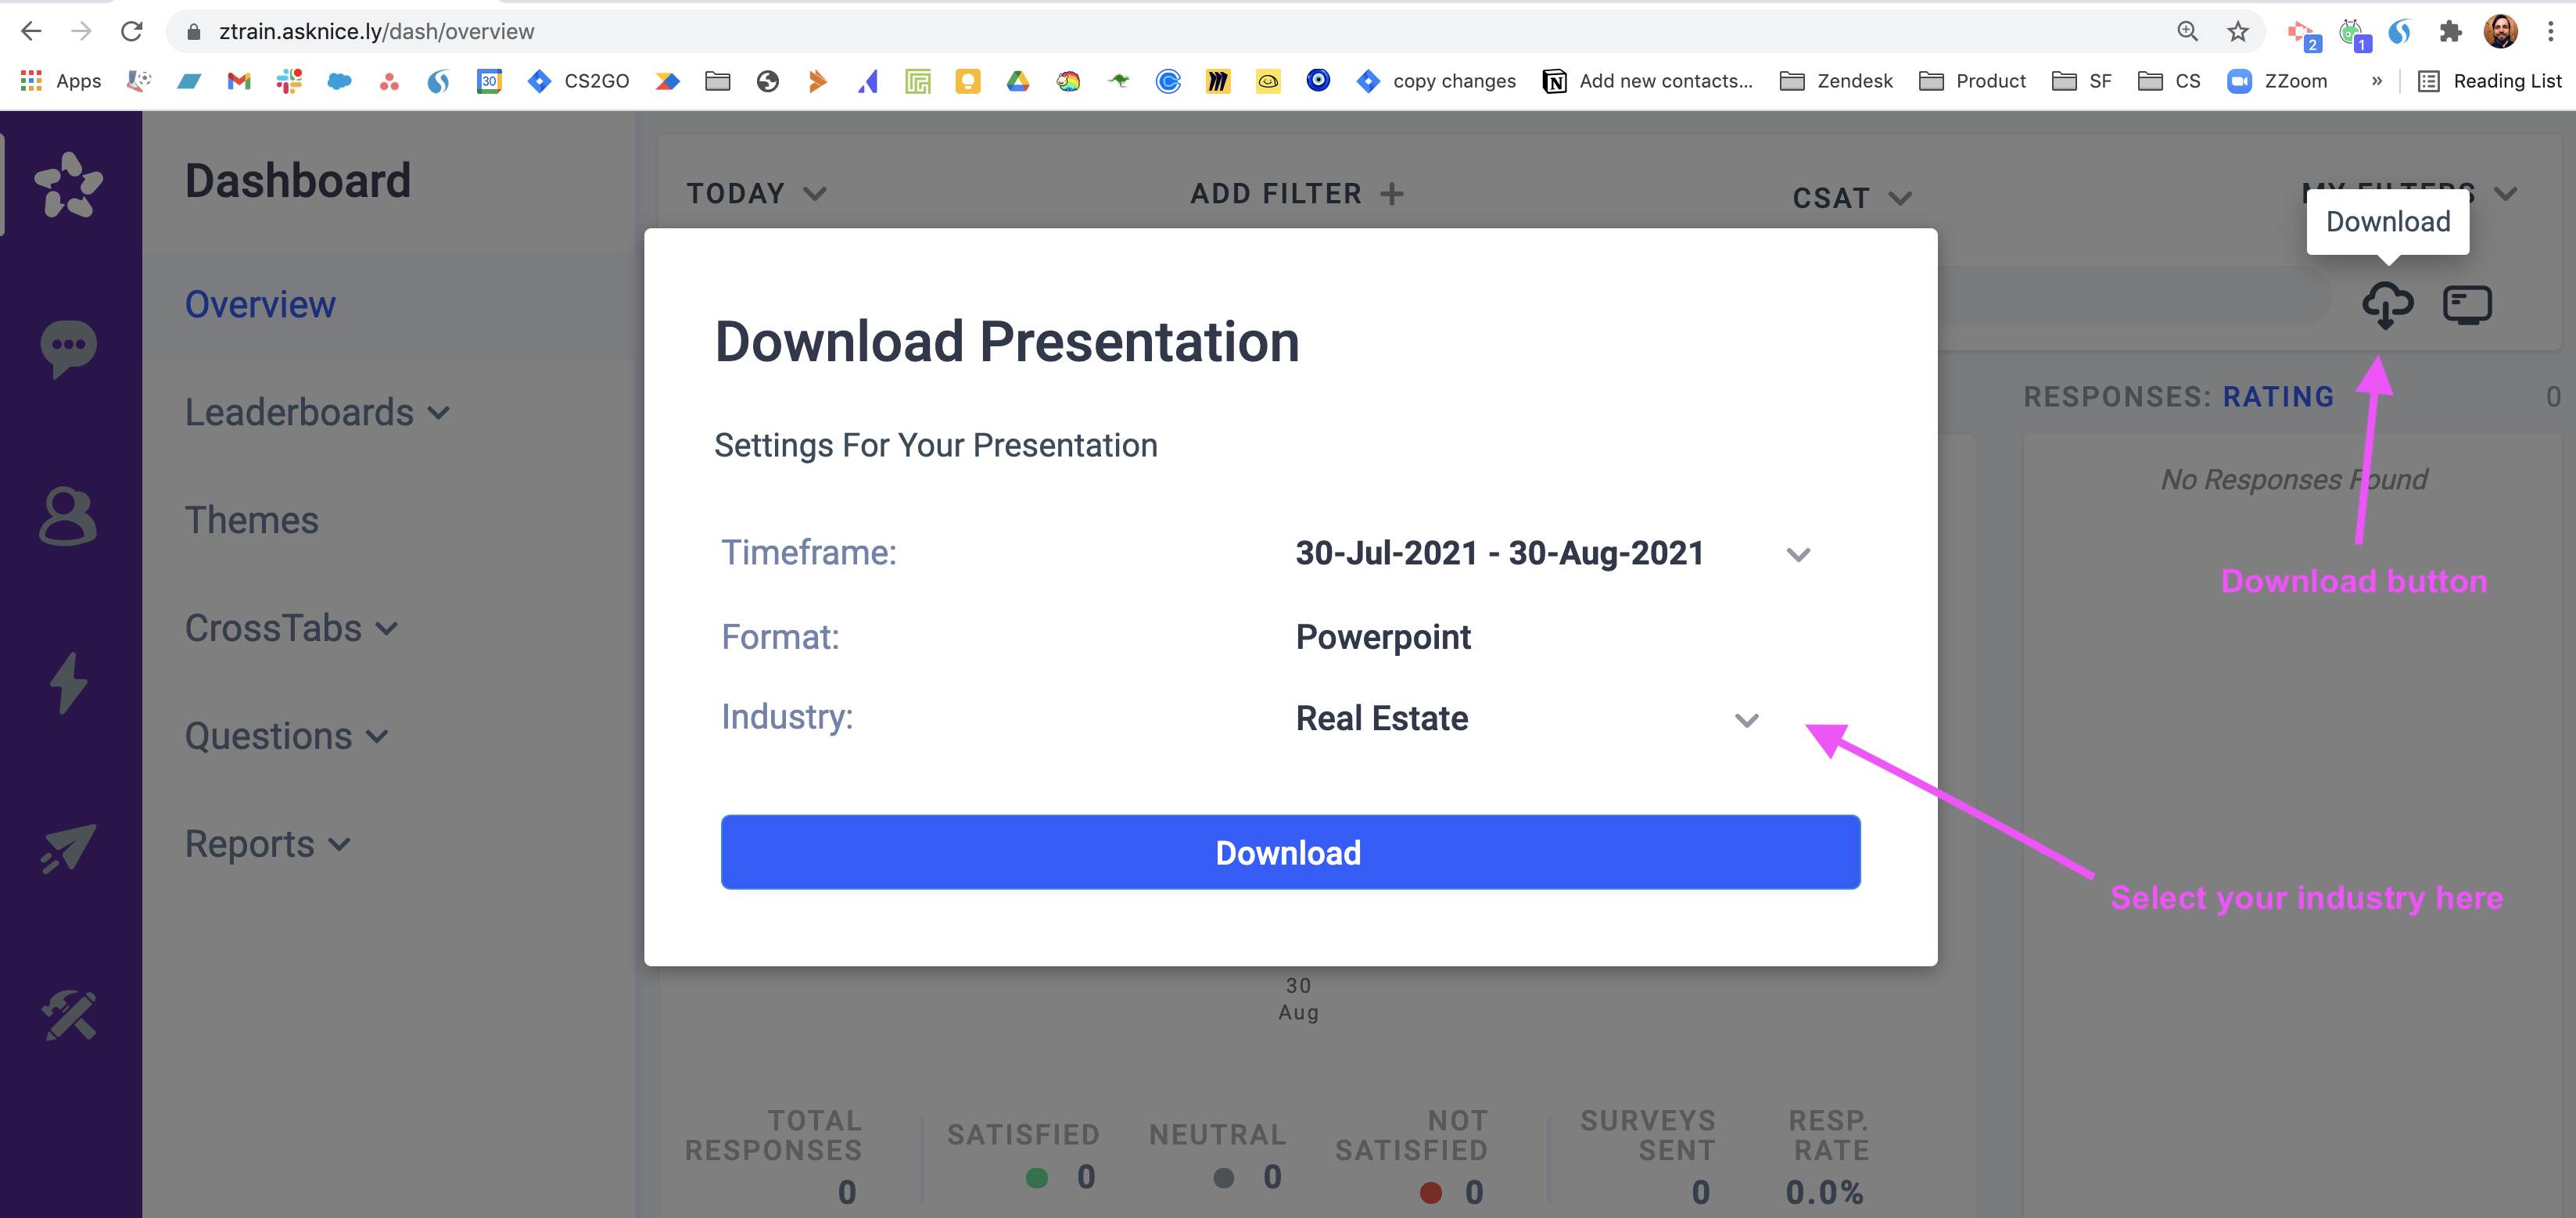Reload the browser page
This screenshot has width=2576, height=1218.
[x=131, y=31]
